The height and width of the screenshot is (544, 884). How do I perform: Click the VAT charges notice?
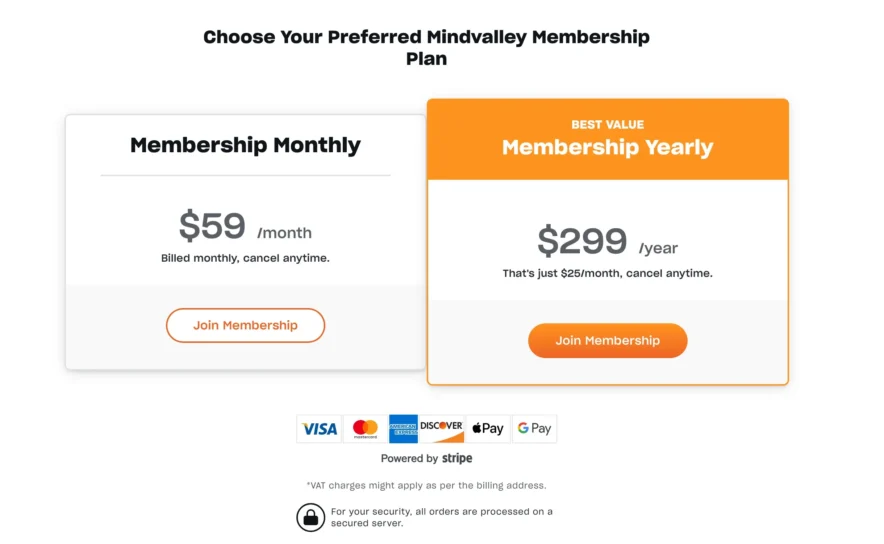click(426, 486)
